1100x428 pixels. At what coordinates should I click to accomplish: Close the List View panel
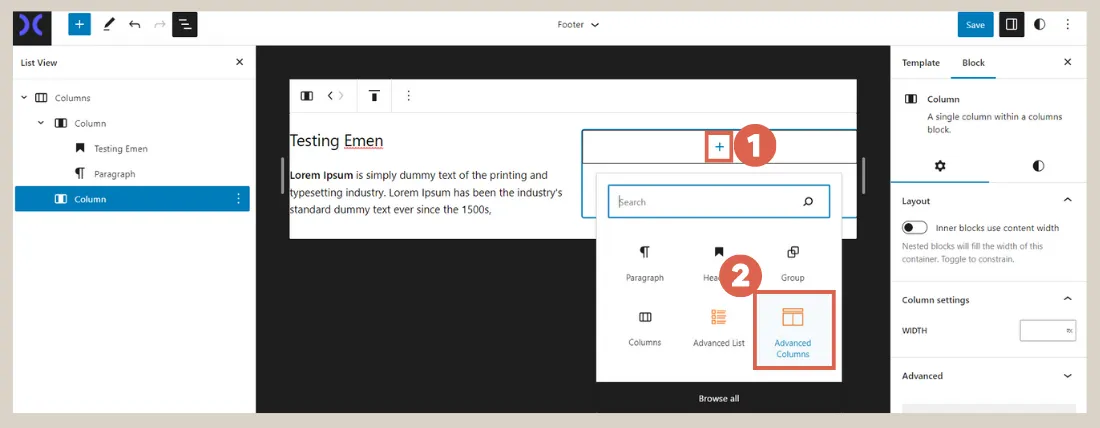[x=239, y=62]
